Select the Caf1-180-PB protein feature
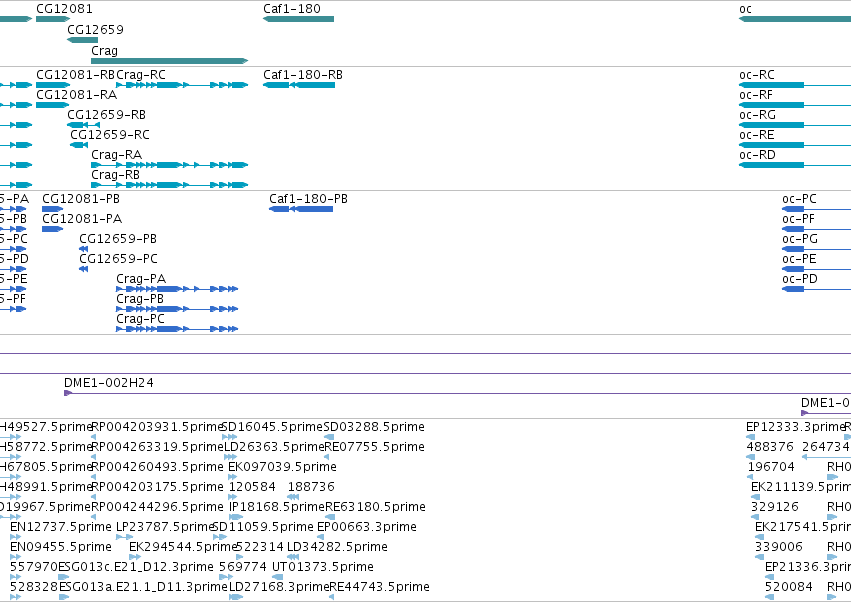Screen dimensions: 851x602 (x=301, y=209)
